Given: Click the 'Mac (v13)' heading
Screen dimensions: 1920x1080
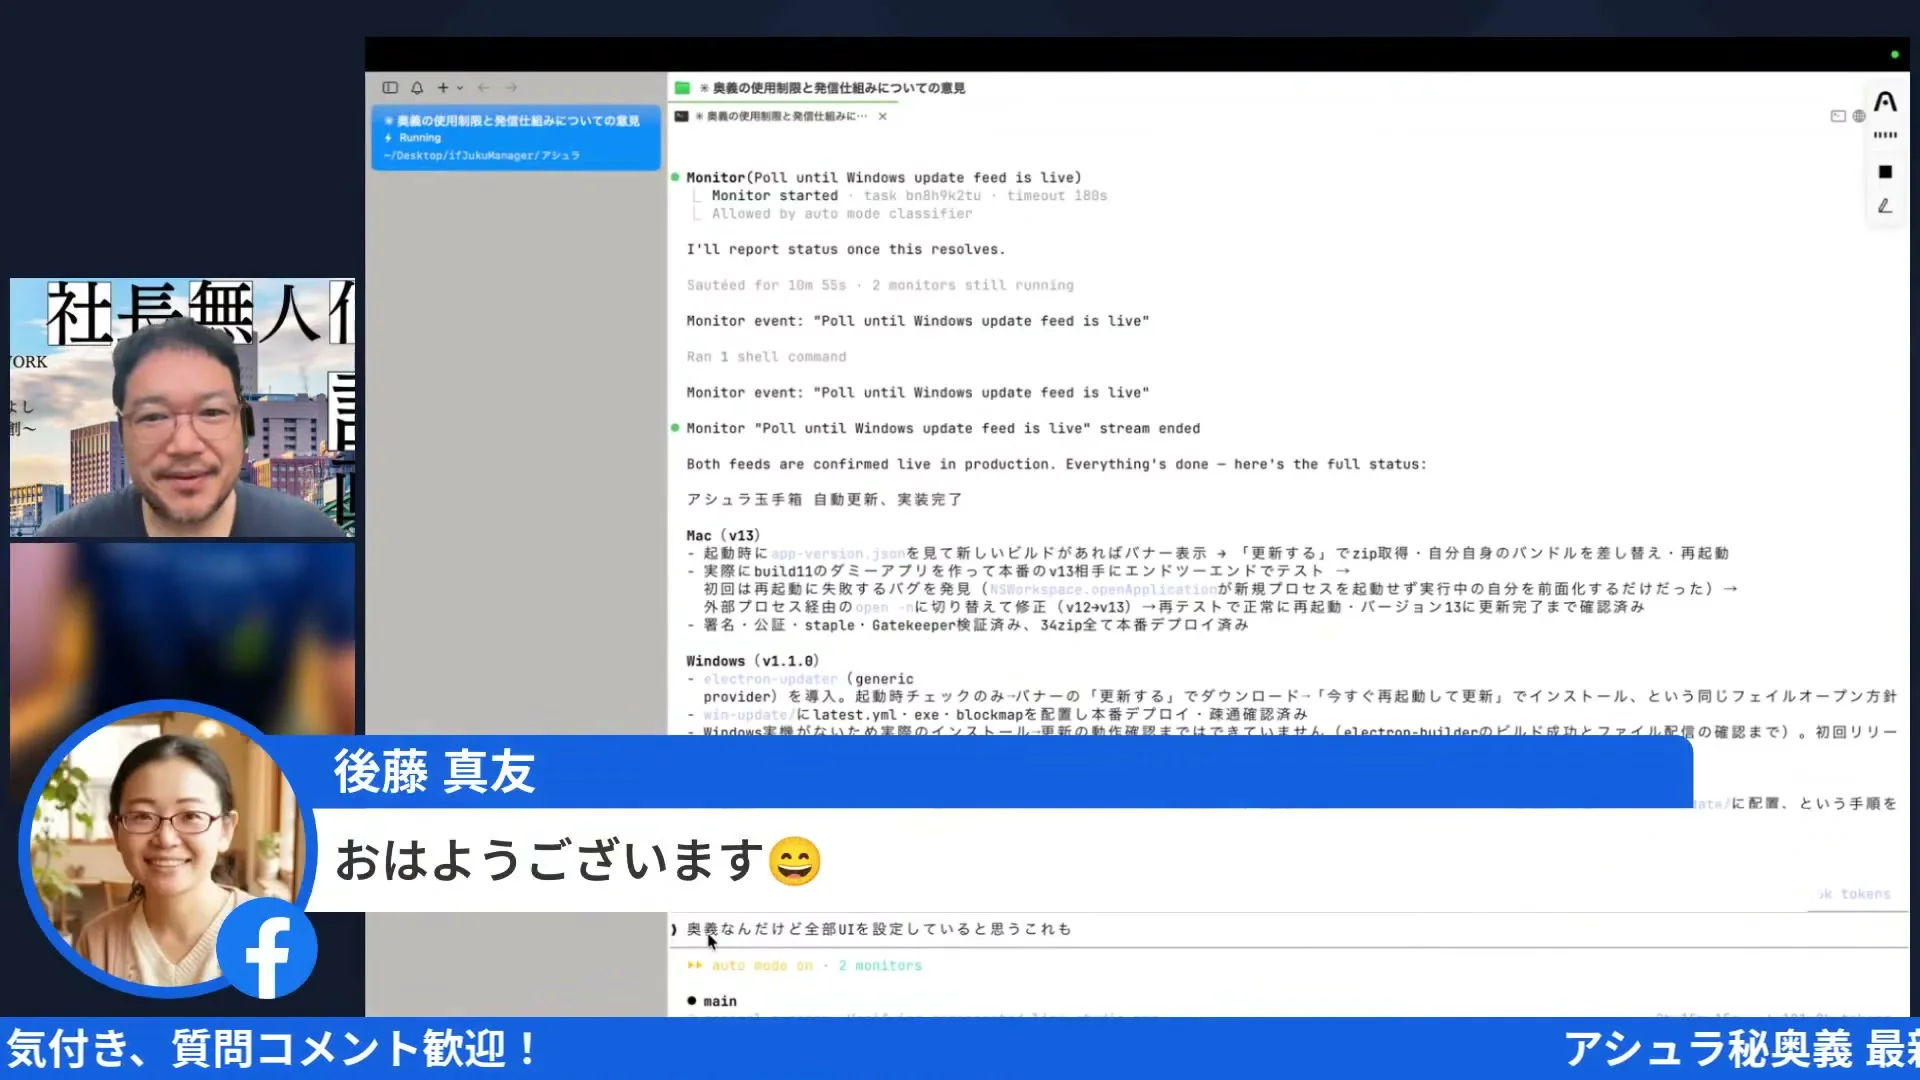Looking at the screenshot, I should click(x=723, y=536).
